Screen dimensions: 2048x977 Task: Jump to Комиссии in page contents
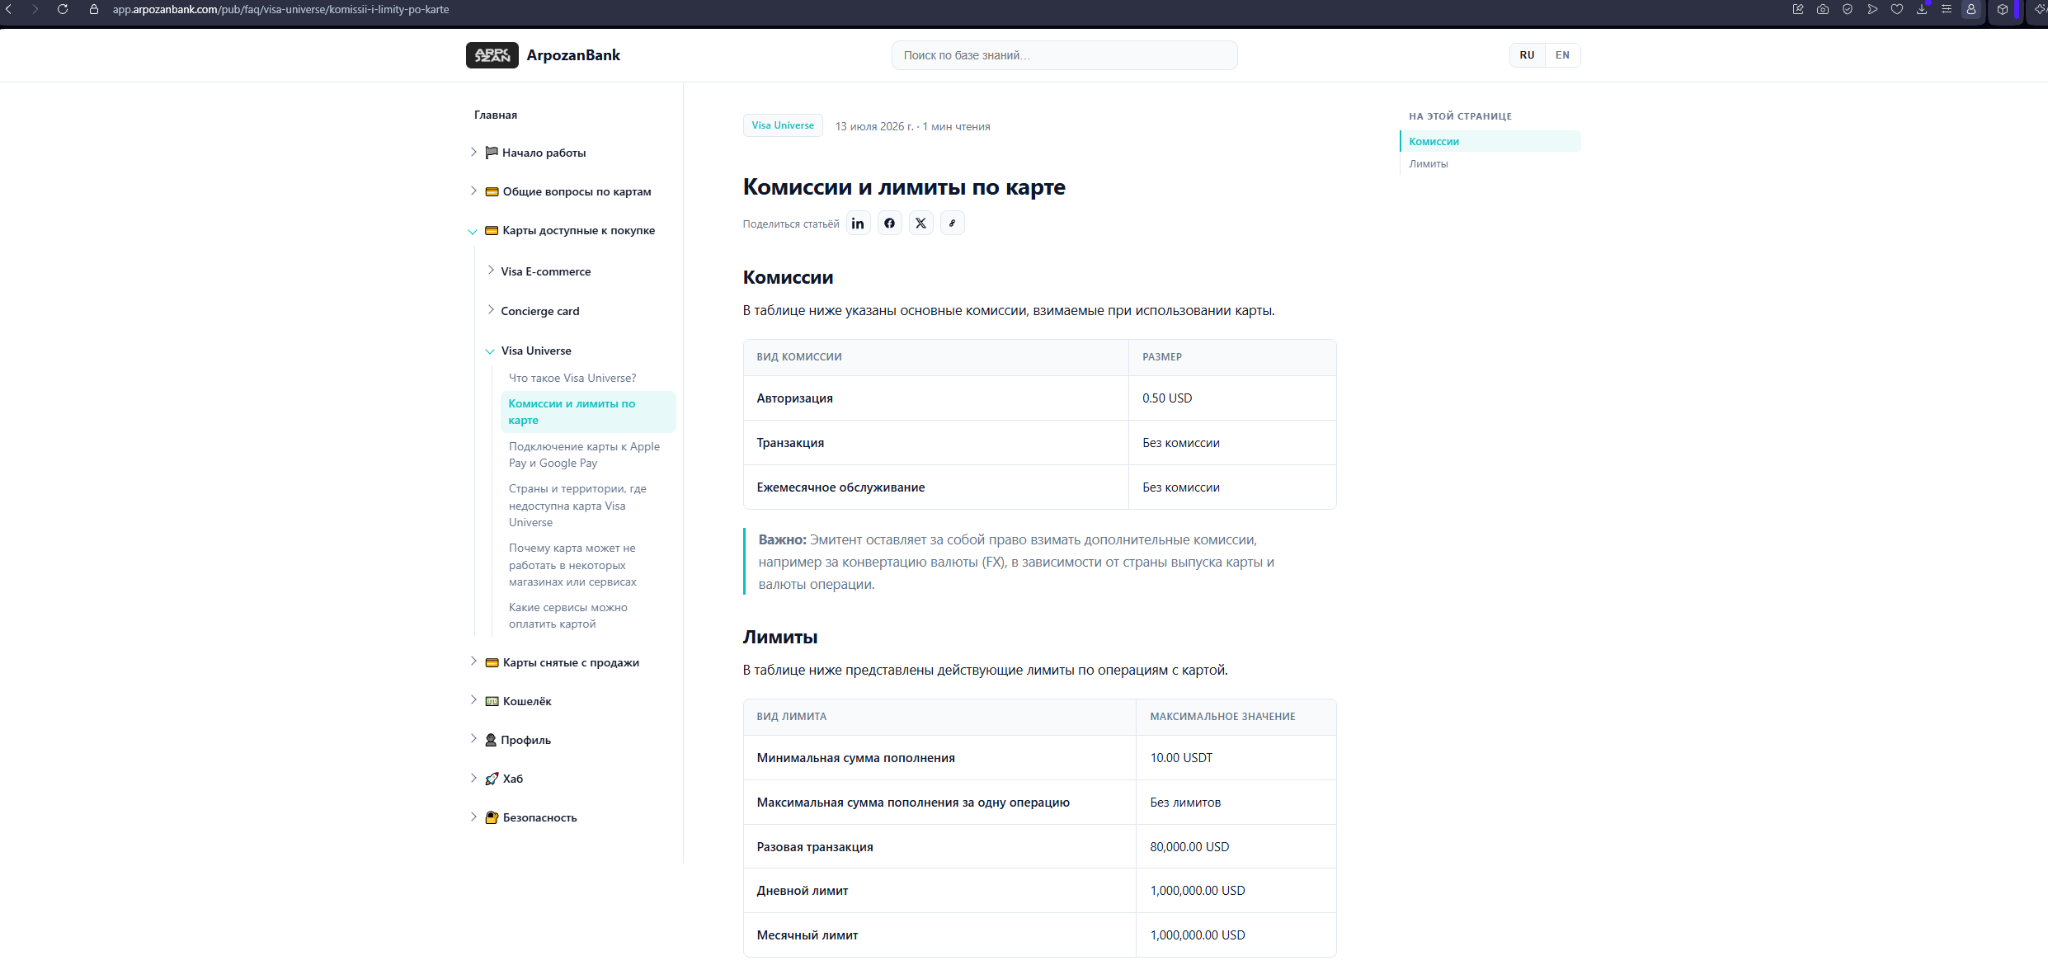[x=1434, y=141]
